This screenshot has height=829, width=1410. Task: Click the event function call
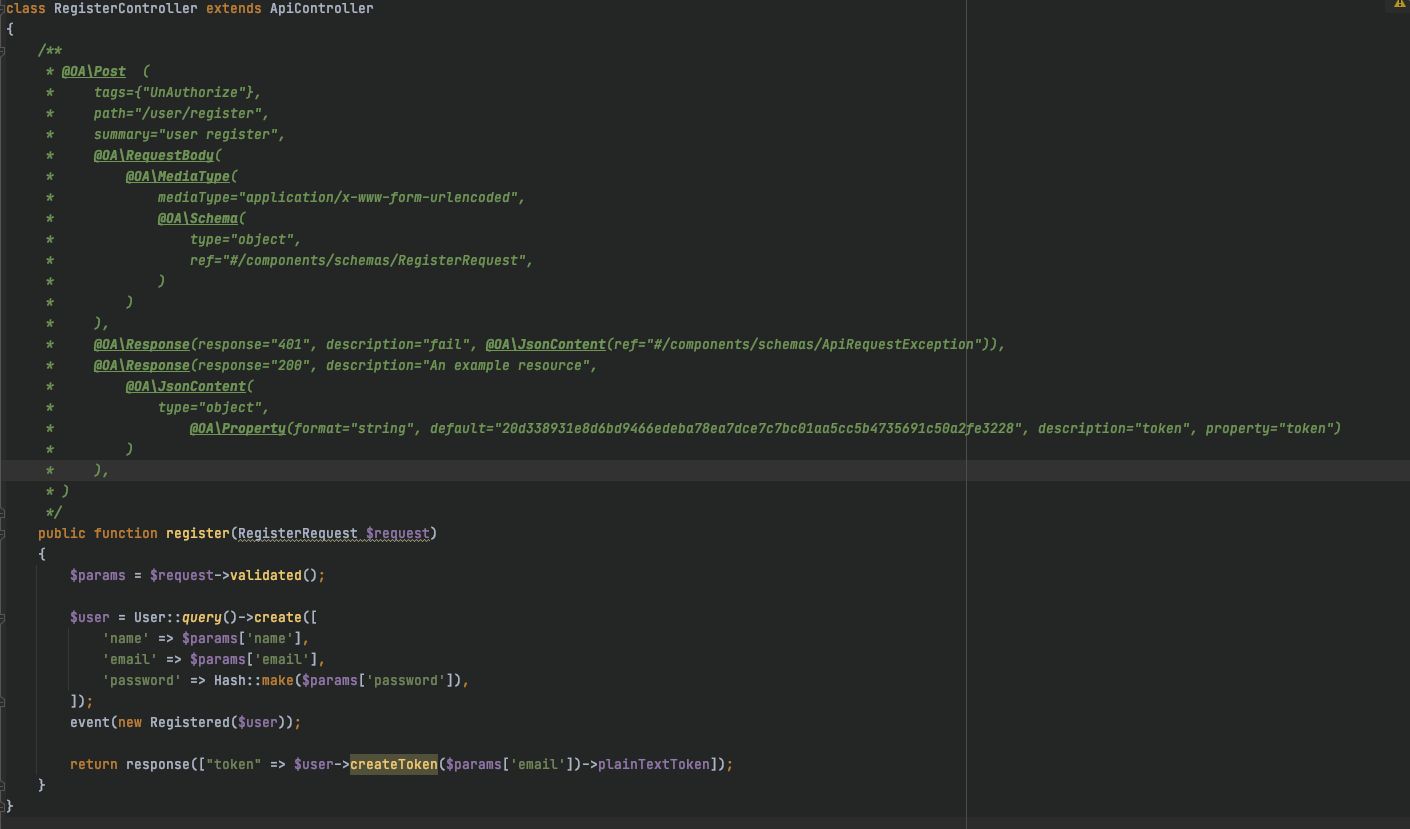click(x=90, y=722)
